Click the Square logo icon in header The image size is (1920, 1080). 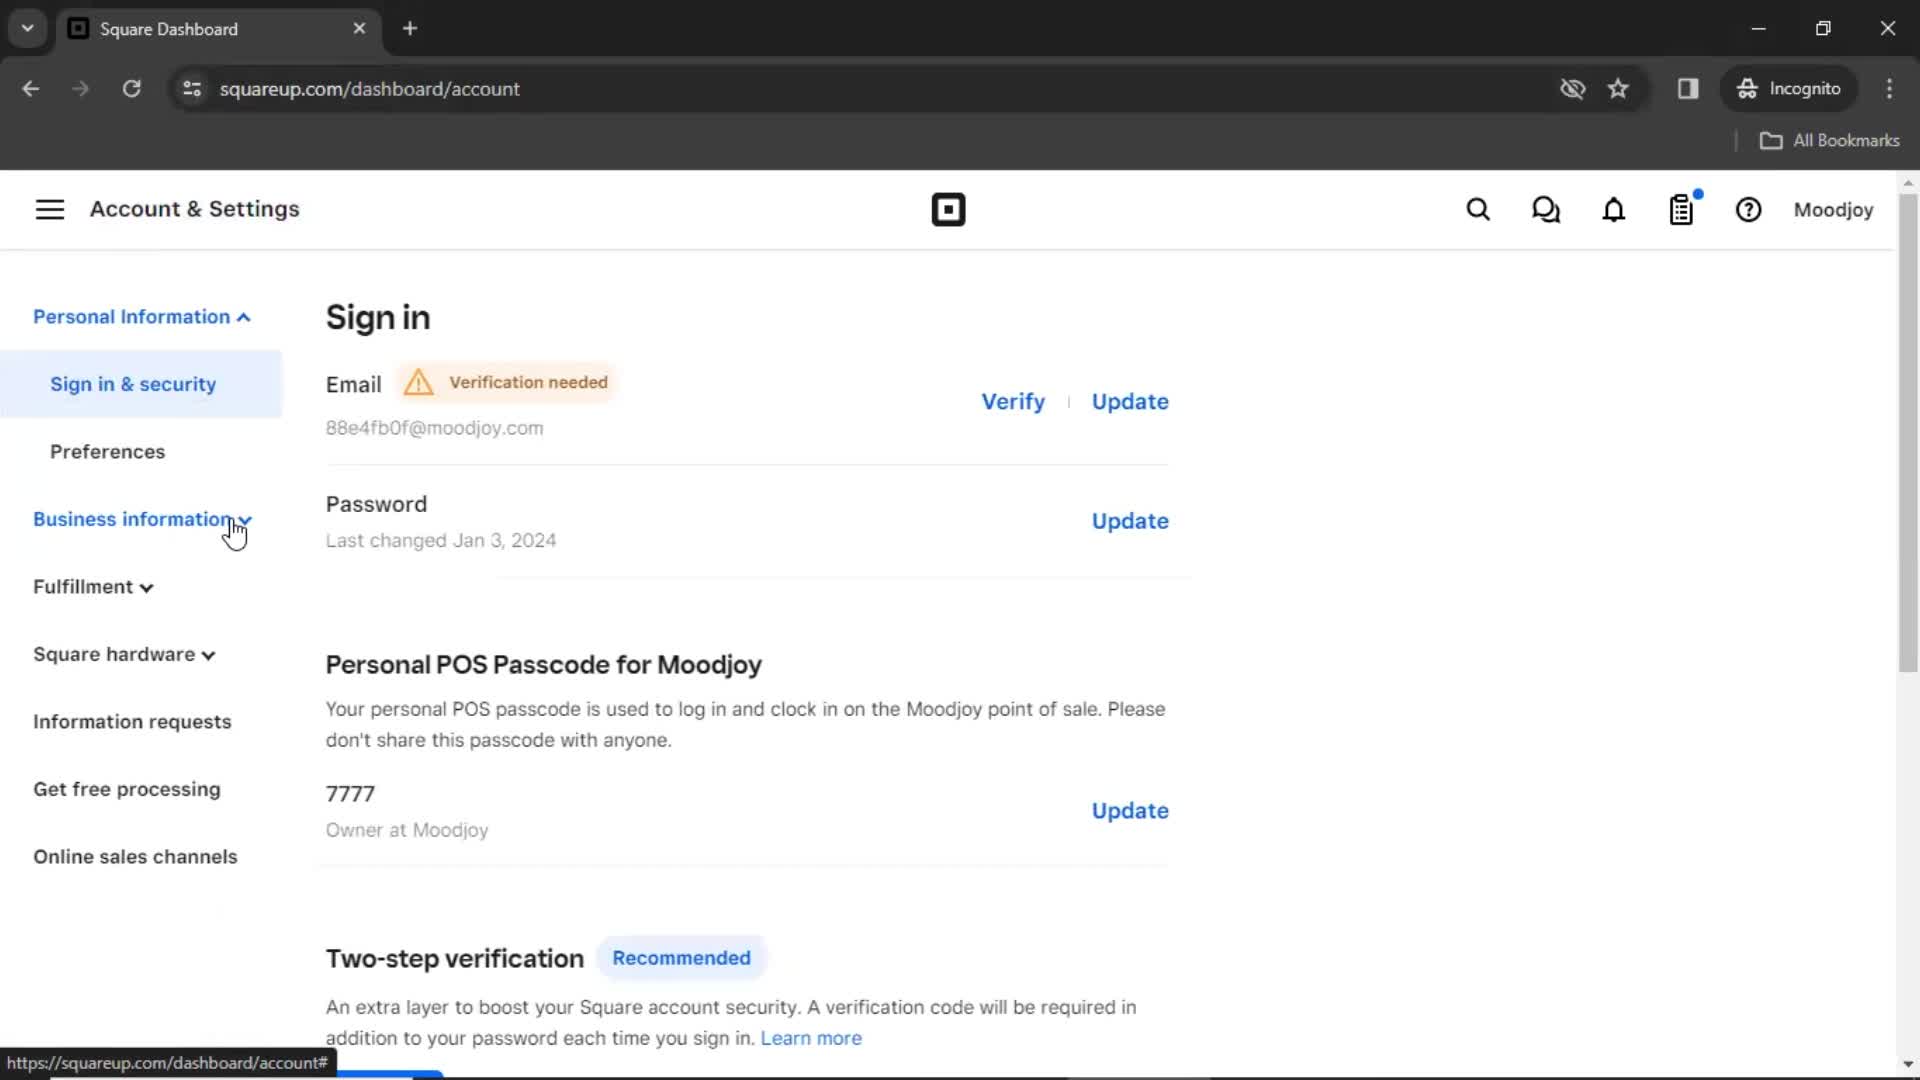(x=948, y=210)
